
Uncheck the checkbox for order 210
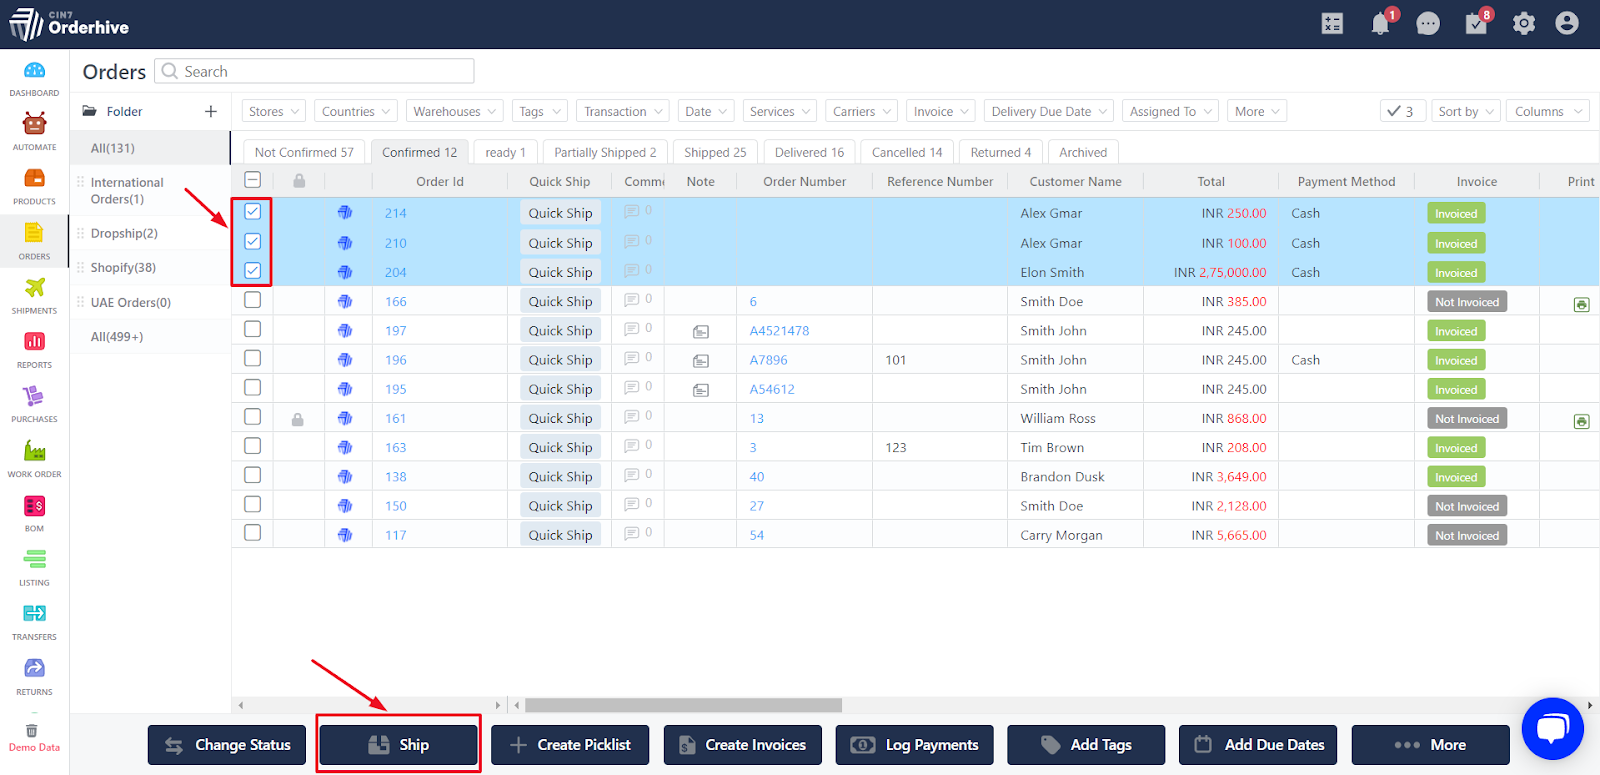[x=253, y=242]
